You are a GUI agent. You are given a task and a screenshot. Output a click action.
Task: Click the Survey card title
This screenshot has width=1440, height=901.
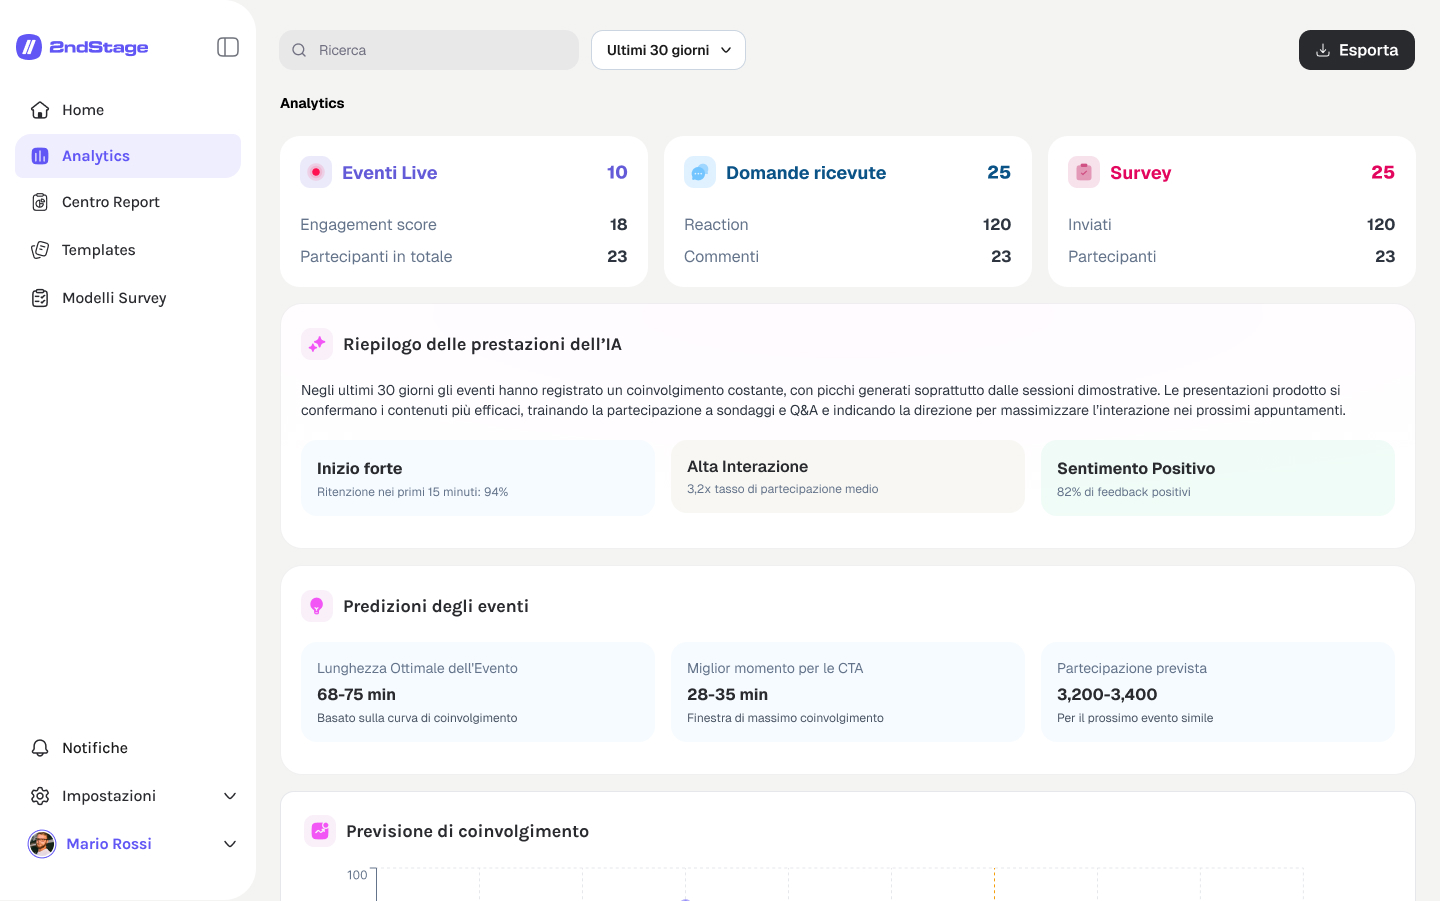1140,173
